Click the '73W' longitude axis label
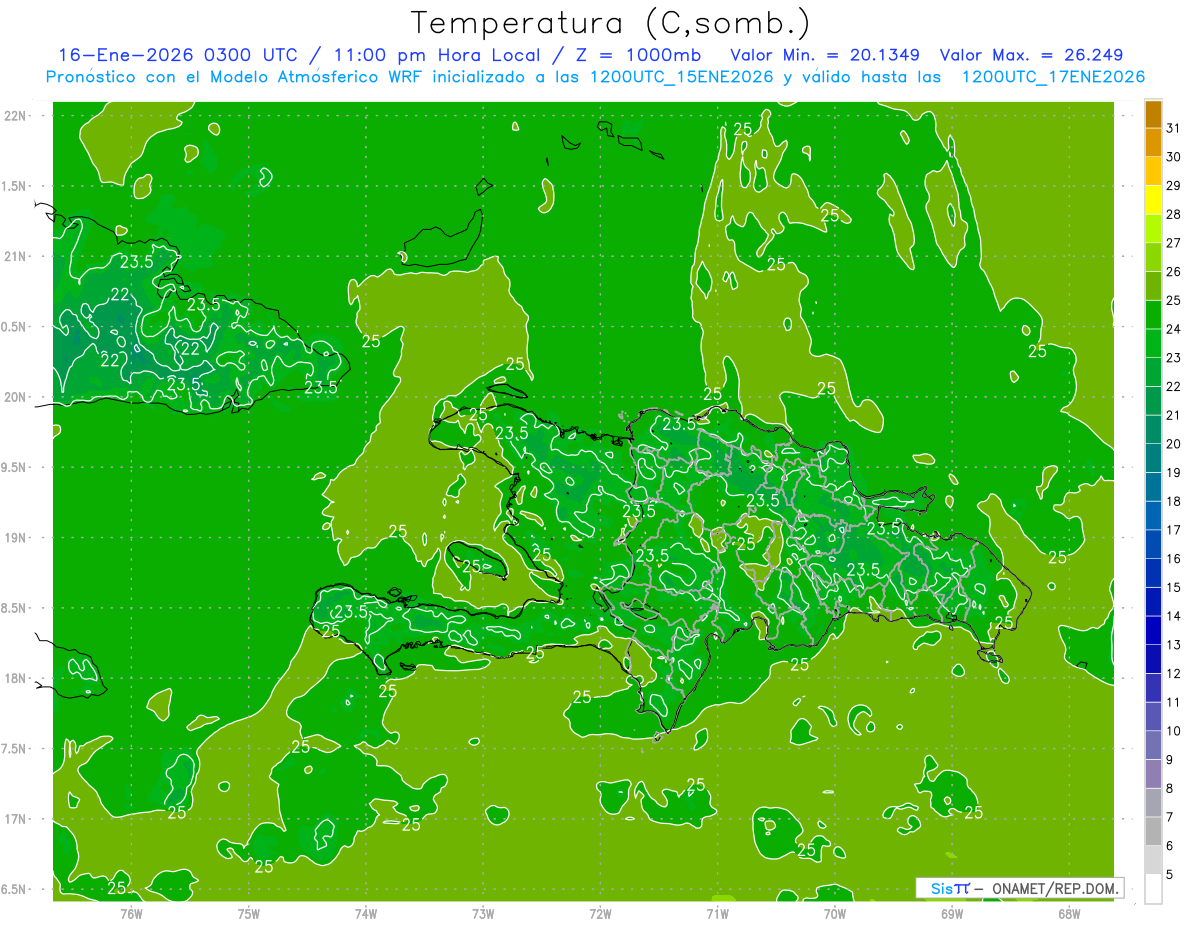The height and width of the screenshot is (927, 1200). pyautogui.click(x=483, y=913)
